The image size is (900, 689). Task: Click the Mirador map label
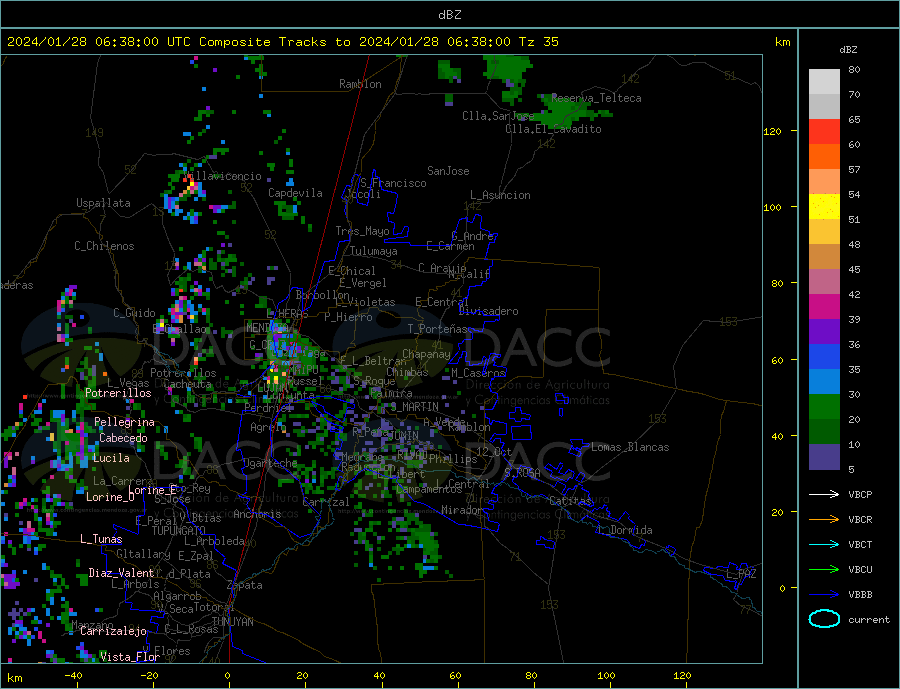pyautogui.click(x=462, y=510)
